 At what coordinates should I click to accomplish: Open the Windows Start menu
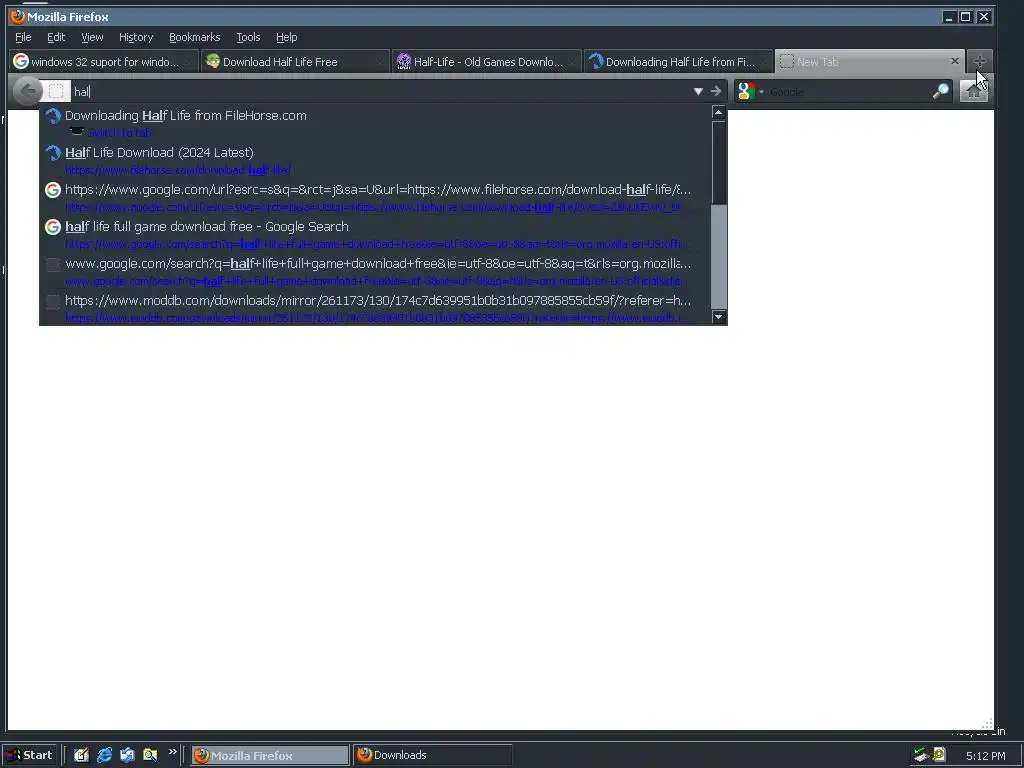coord(29,755)
